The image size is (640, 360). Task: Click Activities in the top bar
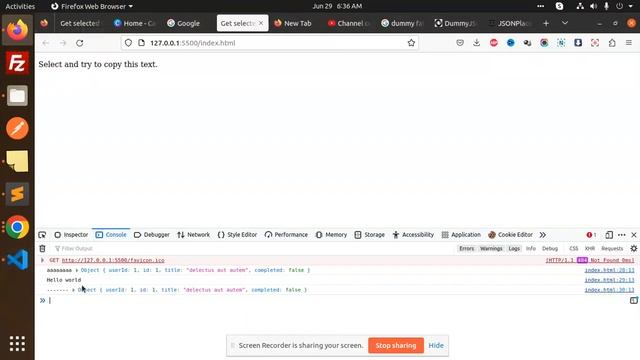(20, 6)
